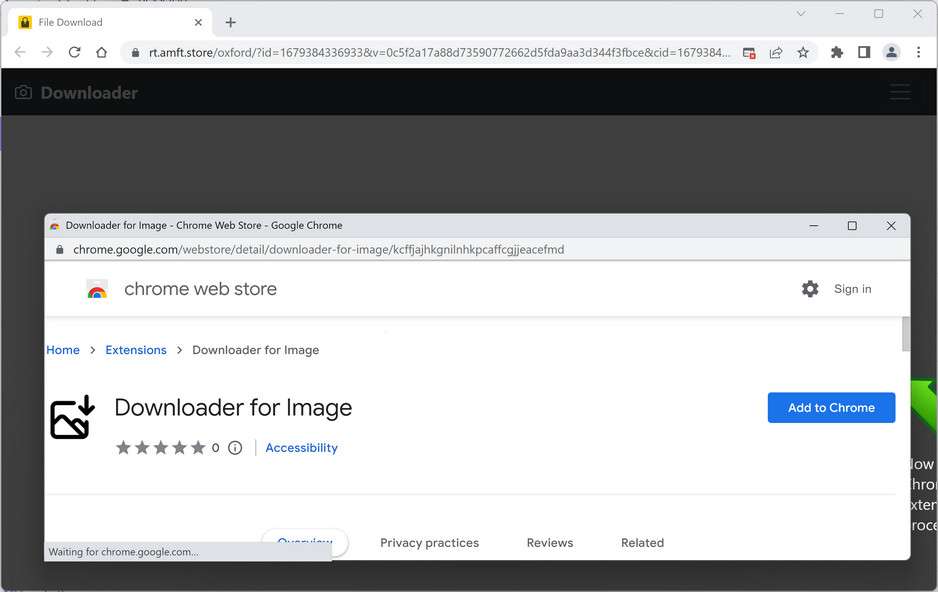Bookmark this page with the star
The image size is (938, 592).
click(x=802, y=52)
